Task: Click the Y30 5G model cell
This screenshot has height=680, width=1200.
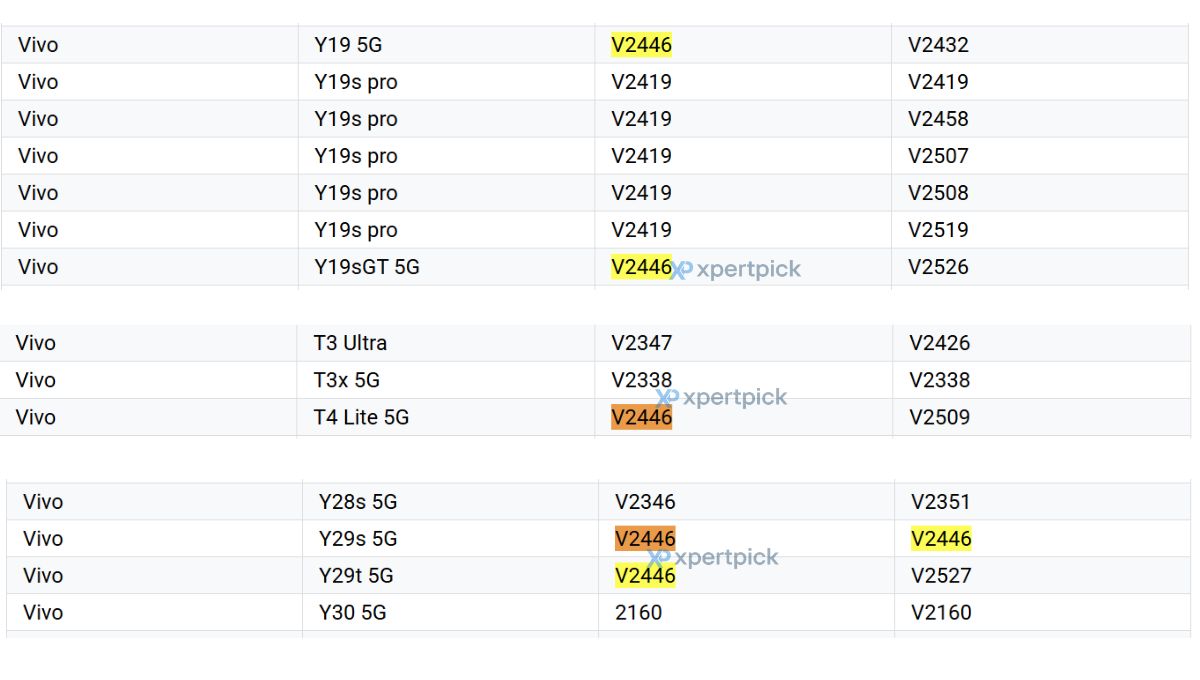Action: (x=352, y=613)
